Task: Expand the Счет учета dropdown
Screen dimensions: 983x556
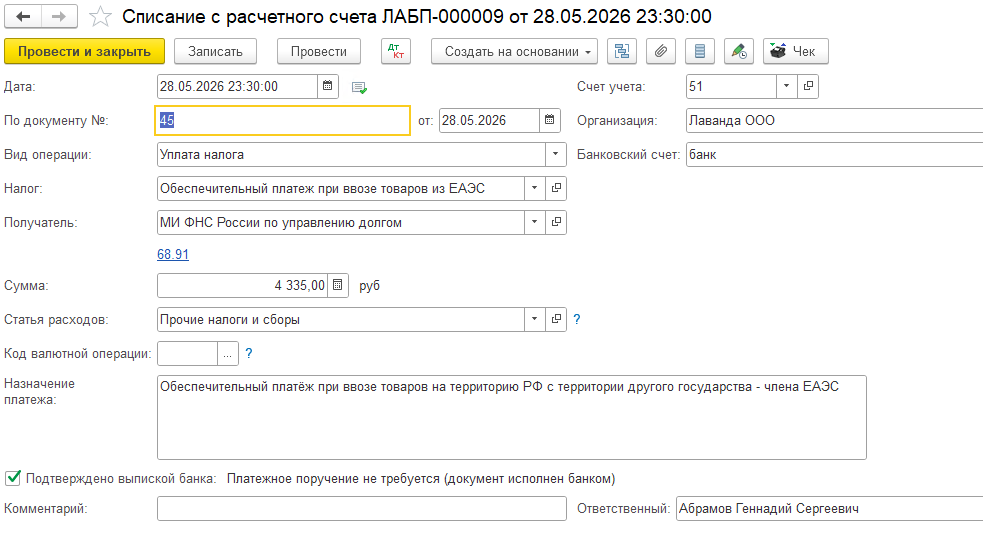Action: 786,86
